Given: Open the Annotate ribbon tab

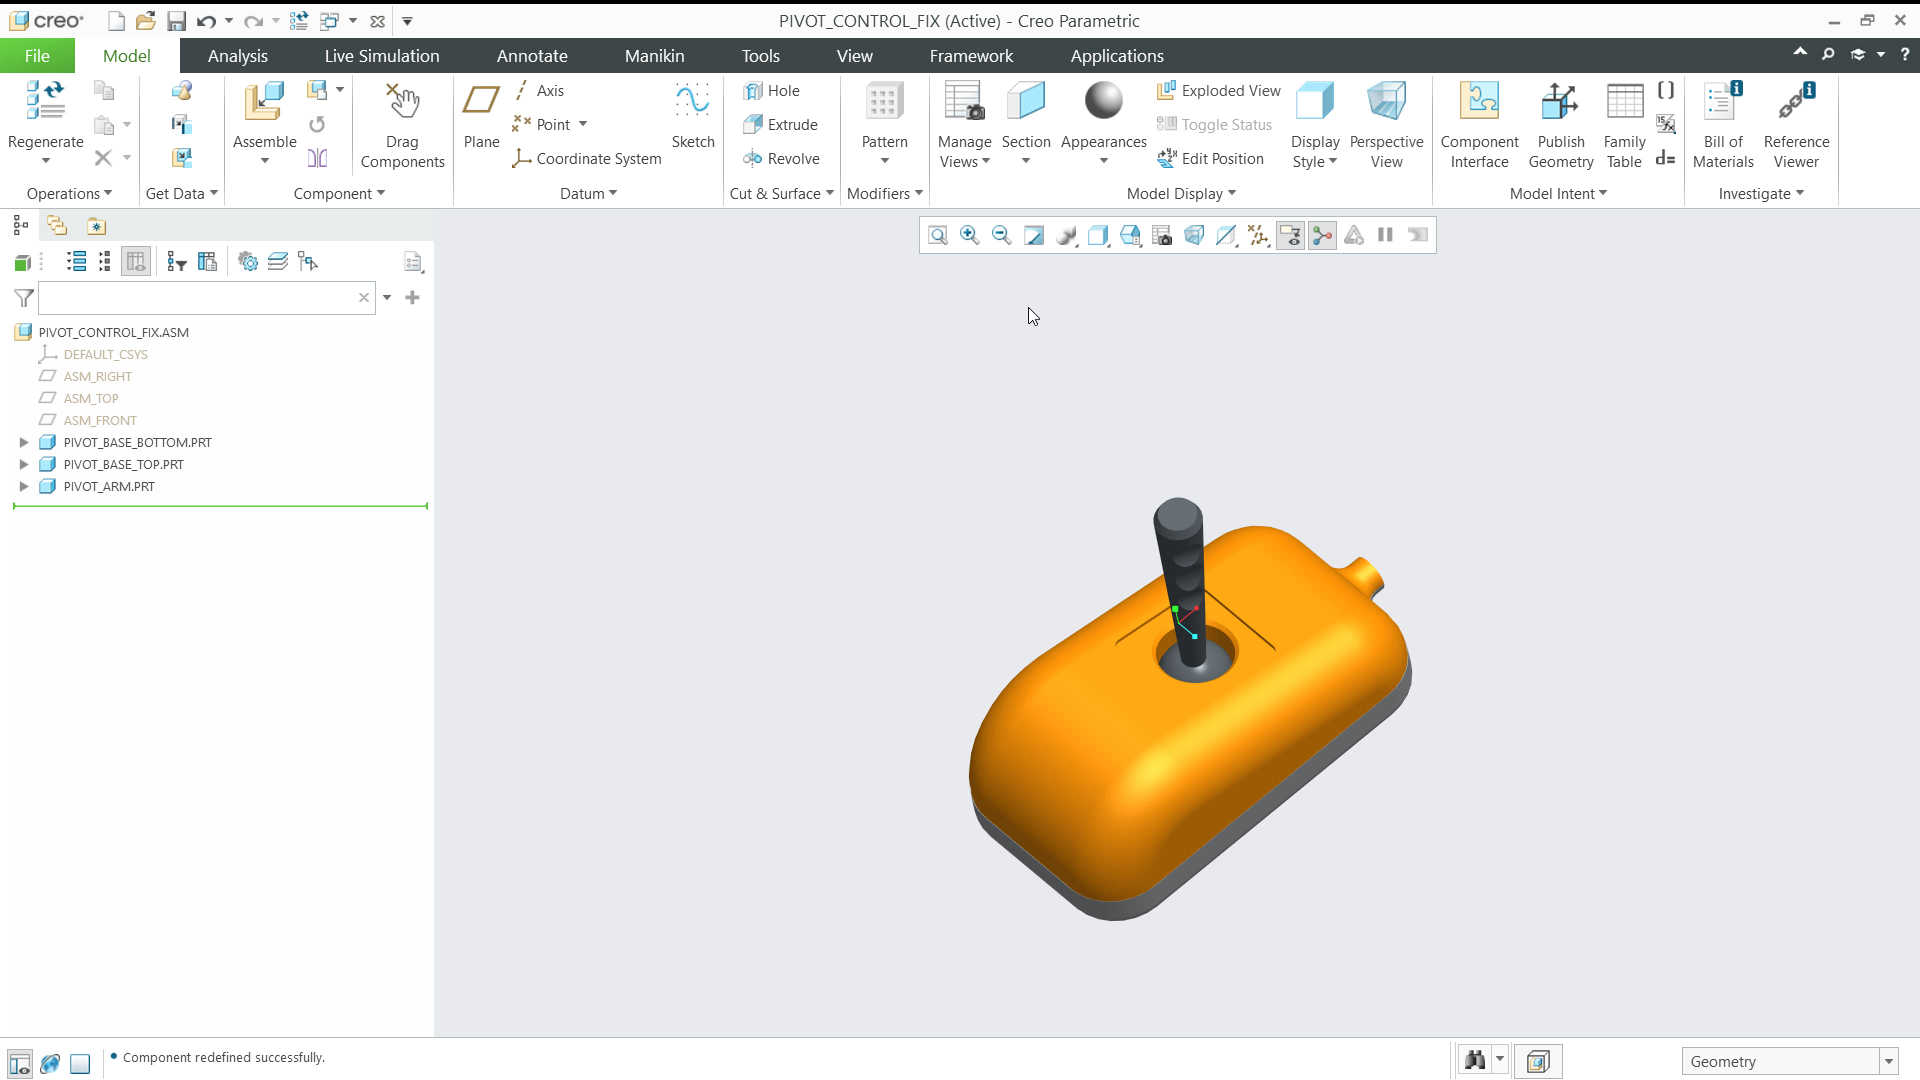Looking at the screenshot, I should pyautogui.click(x=532, y=56).
